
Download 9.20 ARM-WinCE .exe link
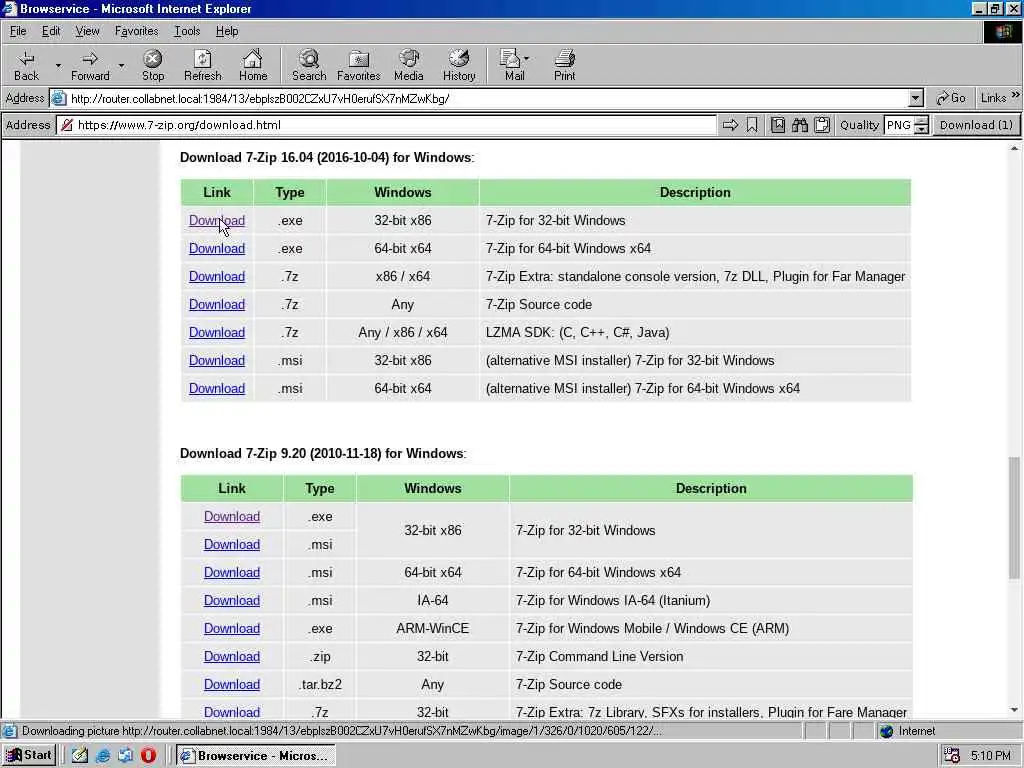232,629
